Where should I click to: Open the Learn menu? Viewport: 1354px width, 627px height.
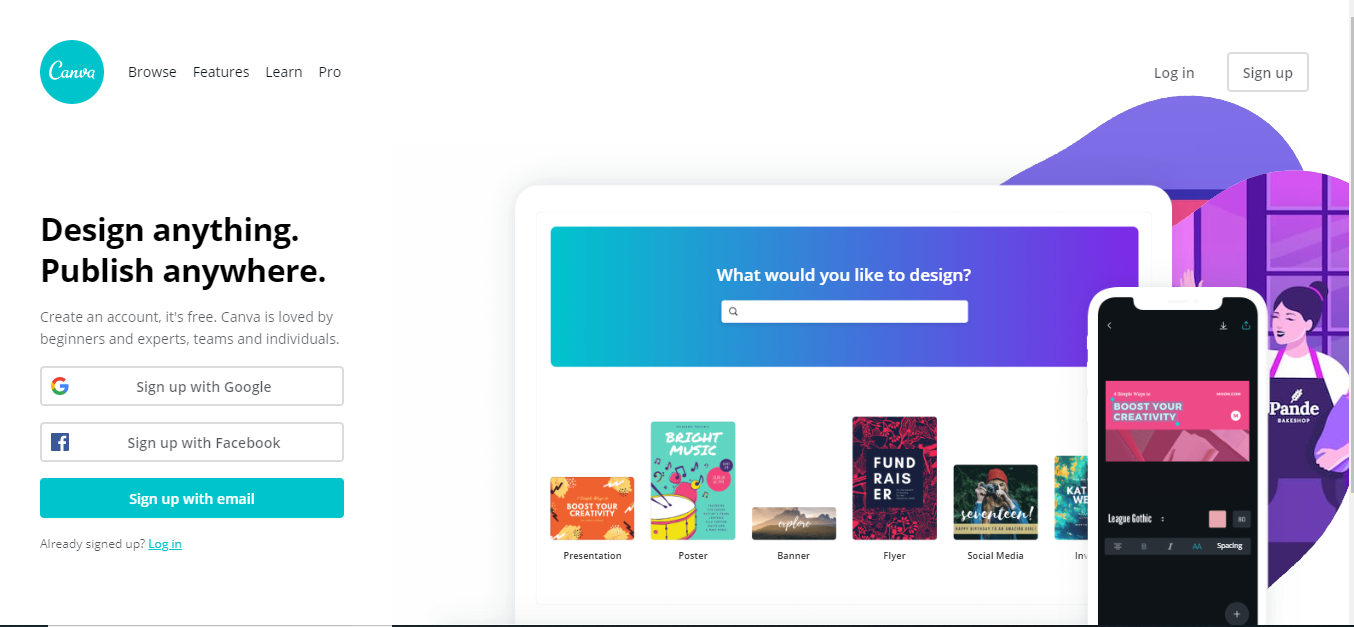284,72
